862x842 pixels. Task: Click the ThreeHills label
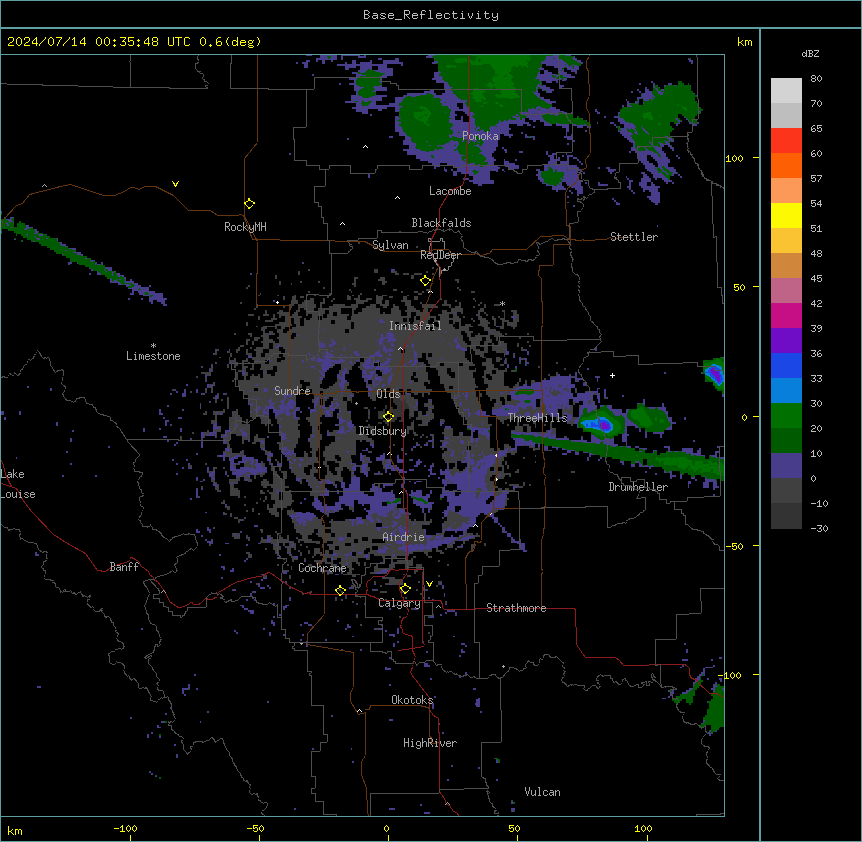(537, 418)
